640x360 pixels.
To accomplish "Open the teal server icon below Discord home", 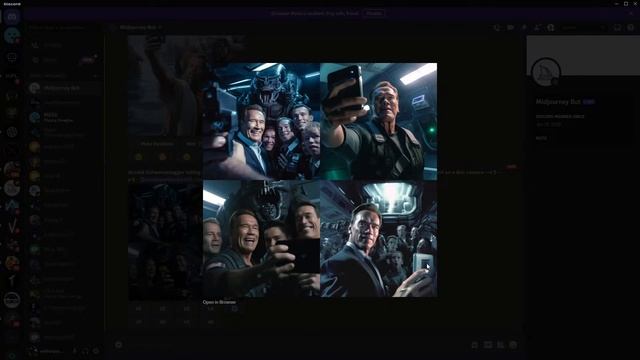I will 12,36.
